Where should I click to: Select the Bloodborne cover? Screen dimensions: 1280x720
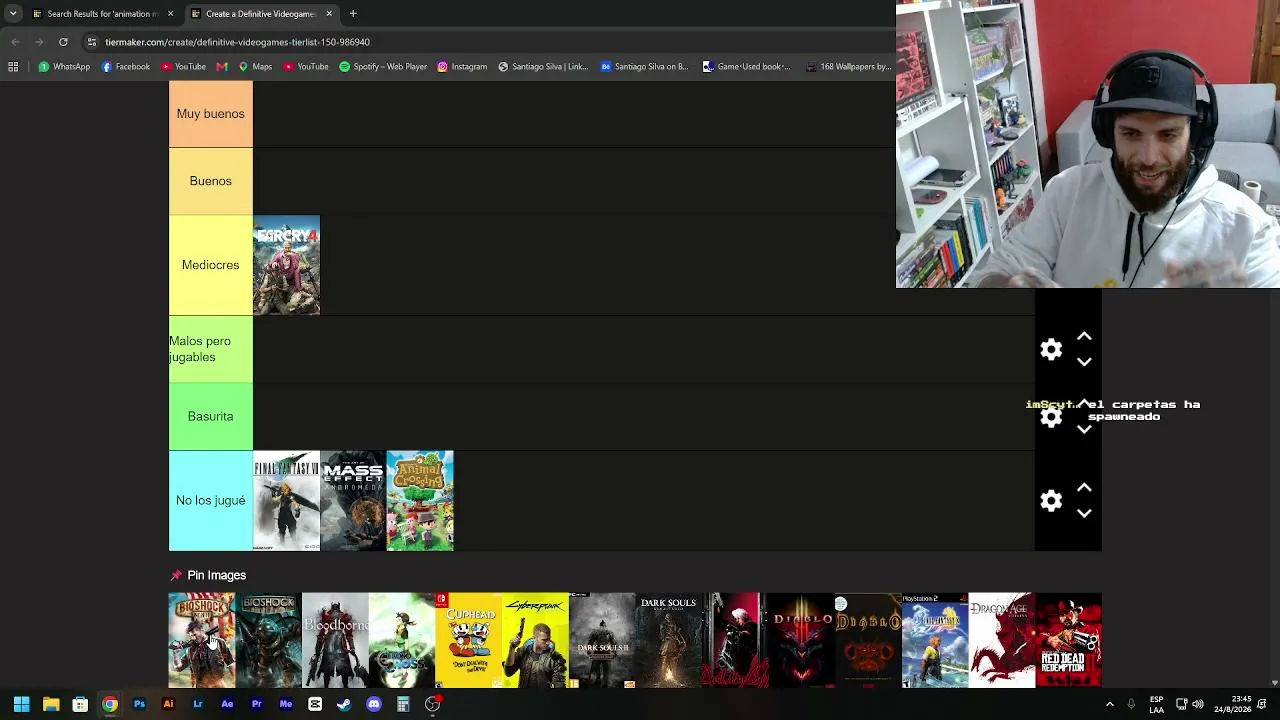pyautogui.click(x=335, y=640)
